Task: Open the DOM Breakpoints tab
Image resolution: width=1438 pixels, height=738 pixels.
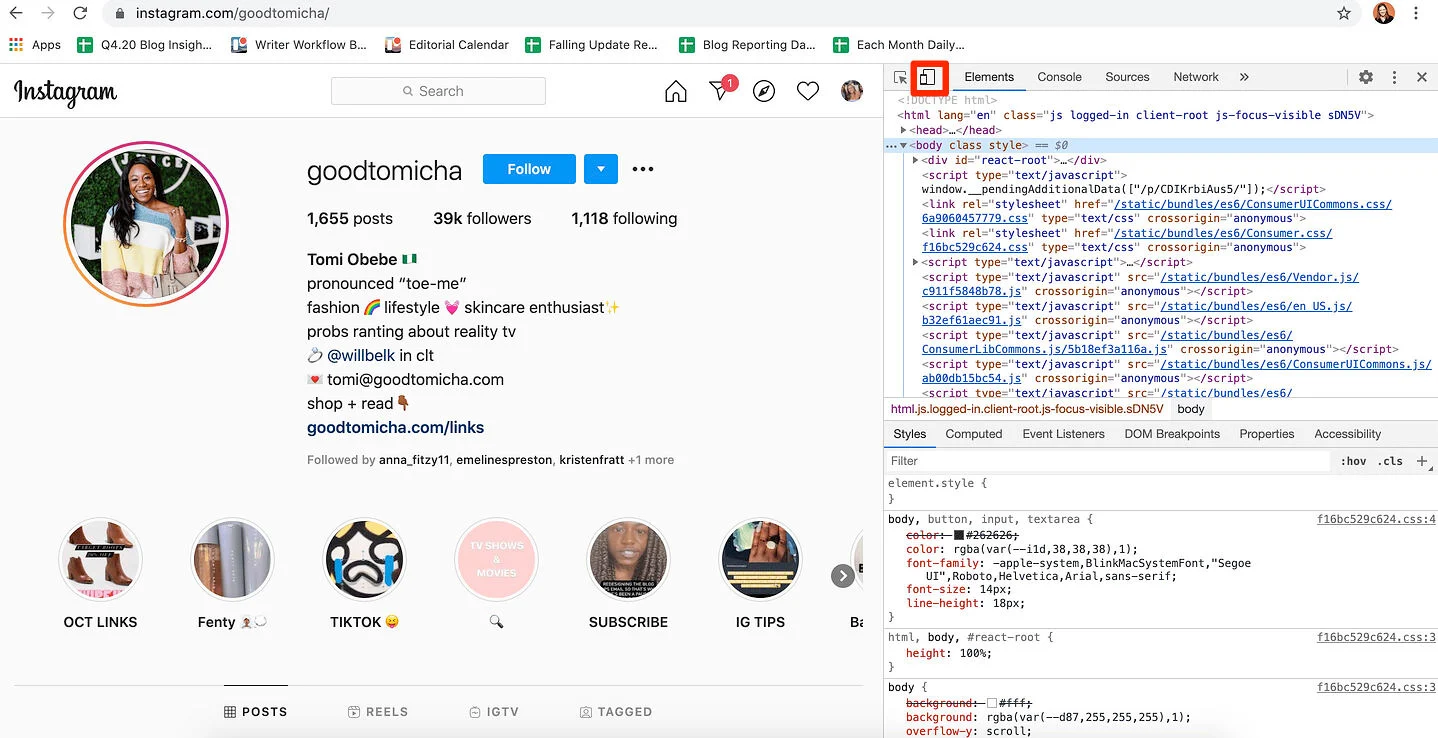Action: click(x=1172, y=434)
